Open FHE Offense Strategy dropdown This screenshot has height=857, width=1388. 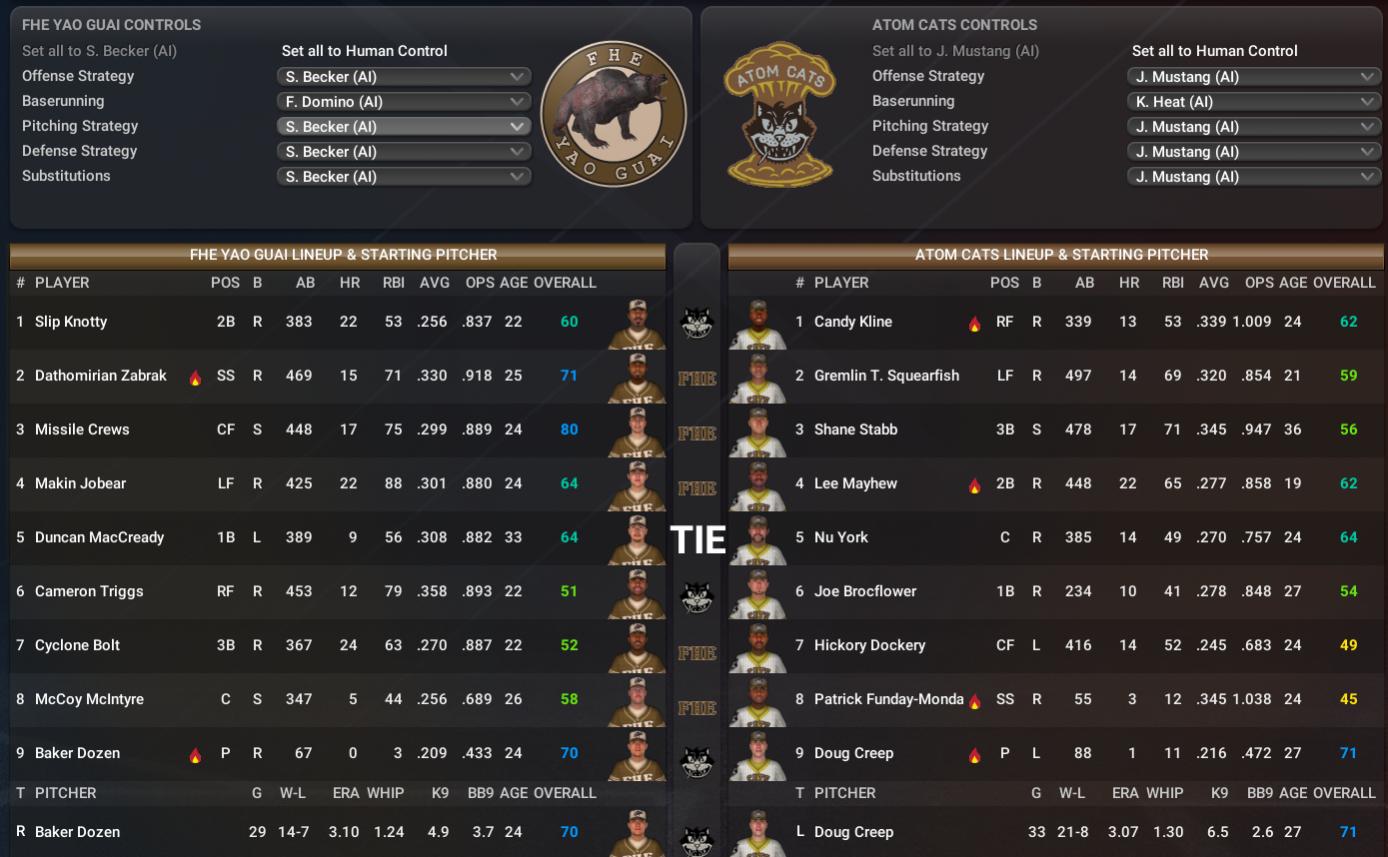[404, 77]
